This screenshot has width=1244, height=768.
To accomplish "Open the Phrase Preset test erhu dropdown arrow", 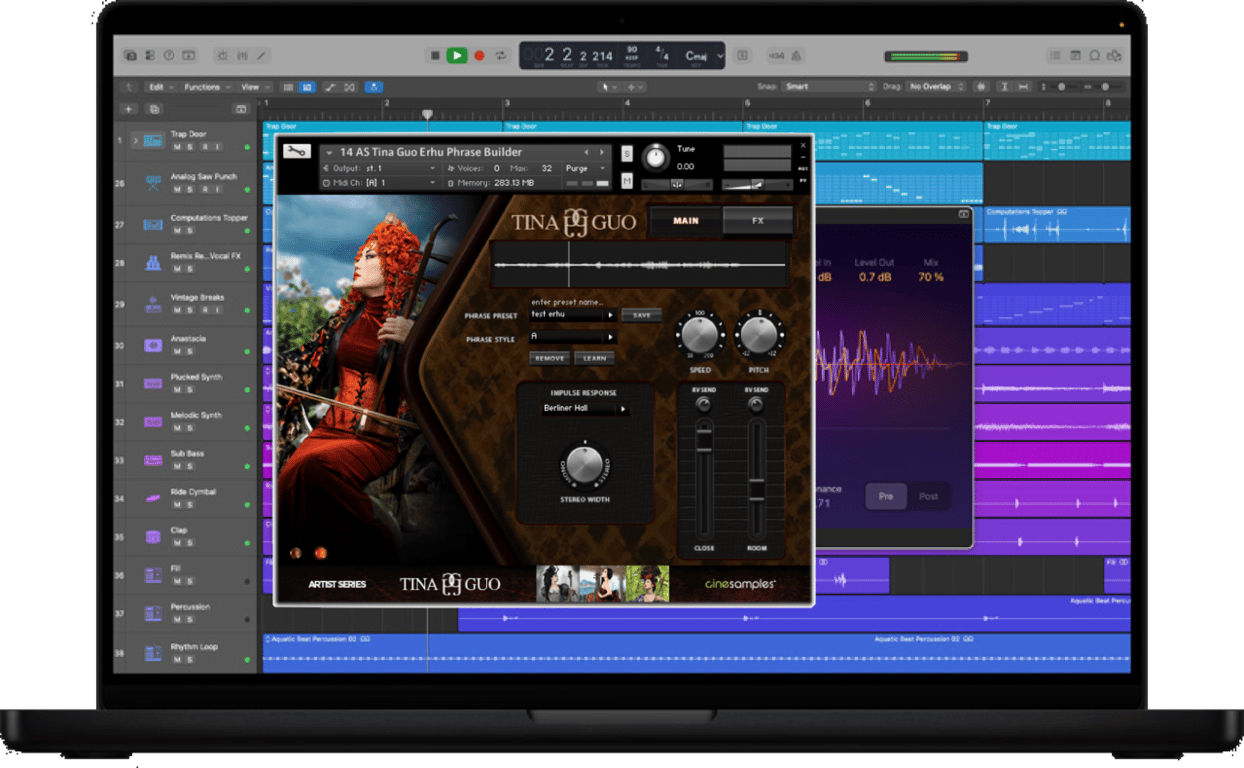I will (610, 315).
